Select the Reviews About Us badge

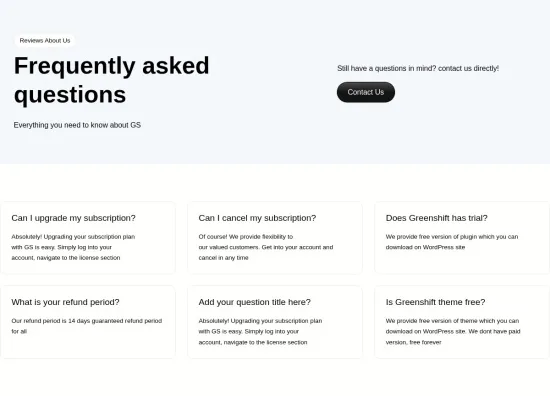click(45, 41)
